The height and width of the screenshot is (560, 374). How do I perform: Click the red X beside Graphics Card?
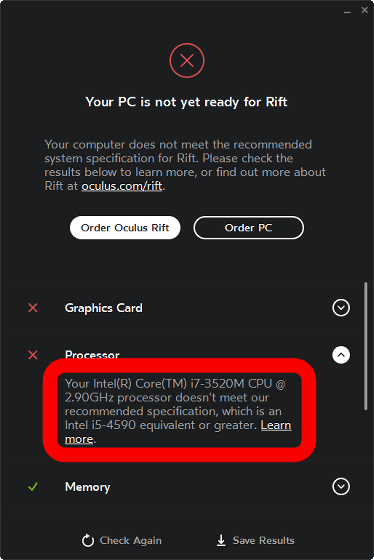[x=33, y=308]
